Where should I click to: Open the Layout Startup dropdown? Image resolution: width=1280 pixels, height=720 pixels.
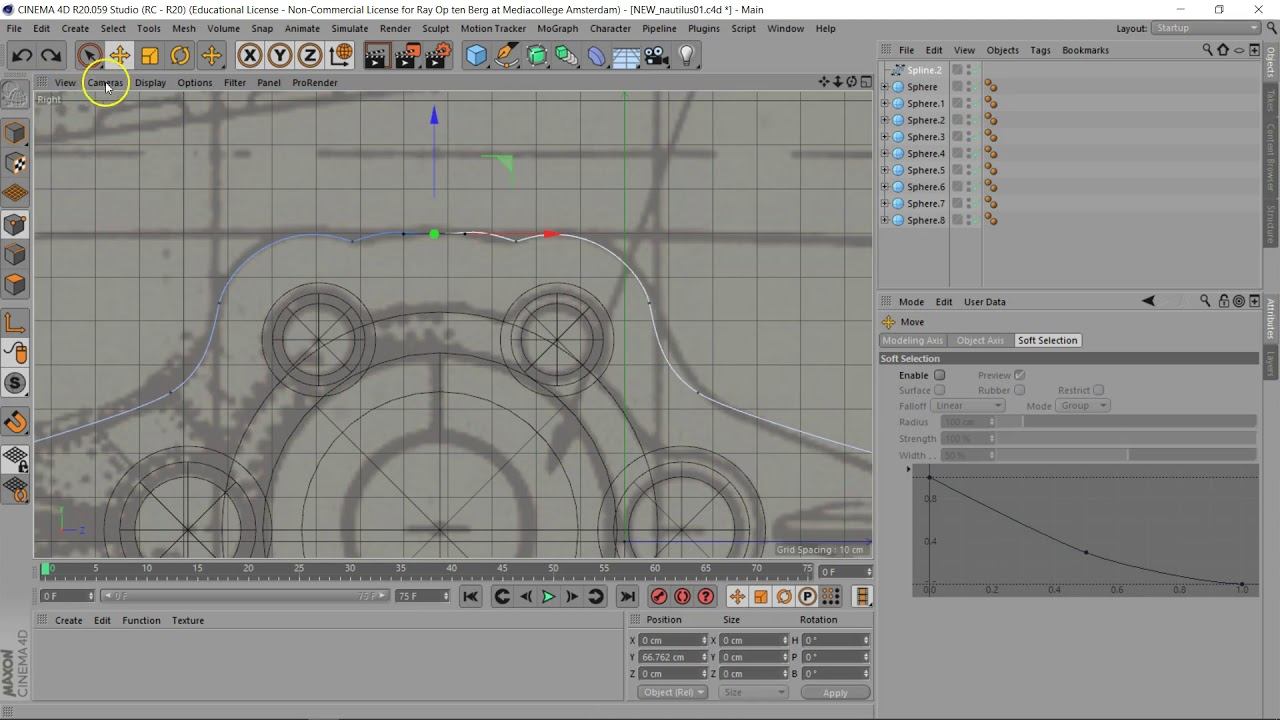[1207, 28]
